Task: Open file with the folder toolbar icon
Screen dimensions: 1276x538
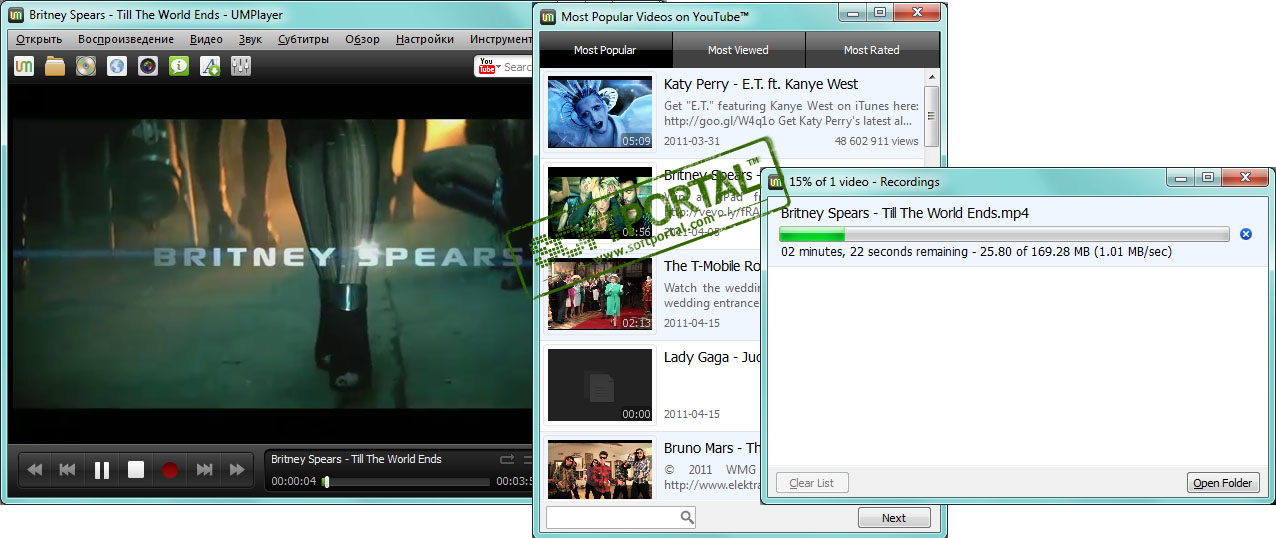Action: [55, 66]
